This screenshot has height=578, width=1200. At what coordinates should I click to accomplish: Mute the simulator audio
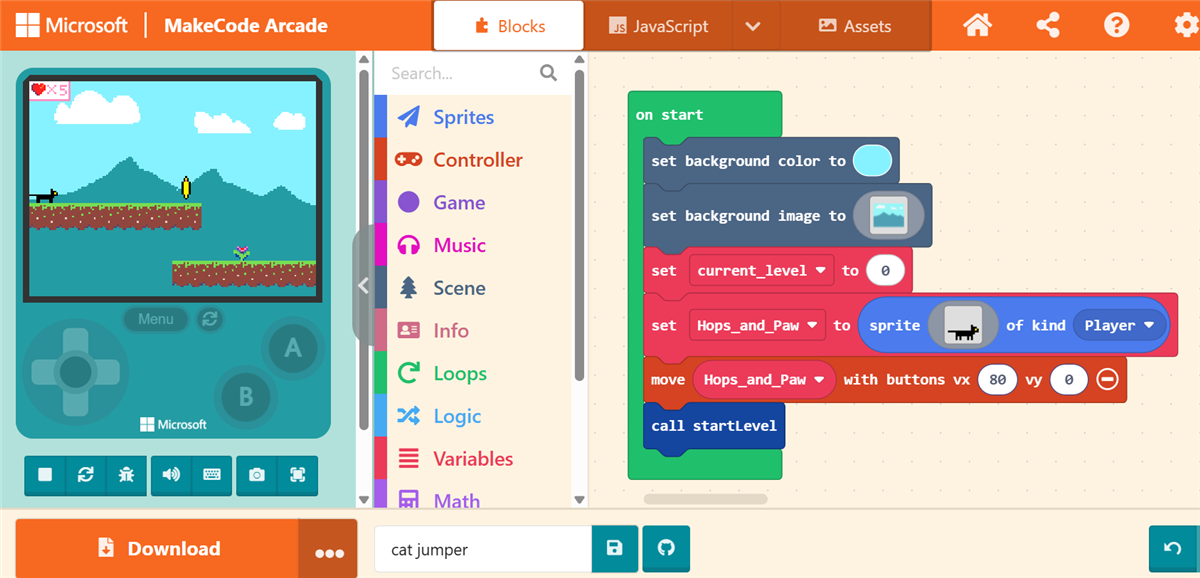[x=171, y=475]
